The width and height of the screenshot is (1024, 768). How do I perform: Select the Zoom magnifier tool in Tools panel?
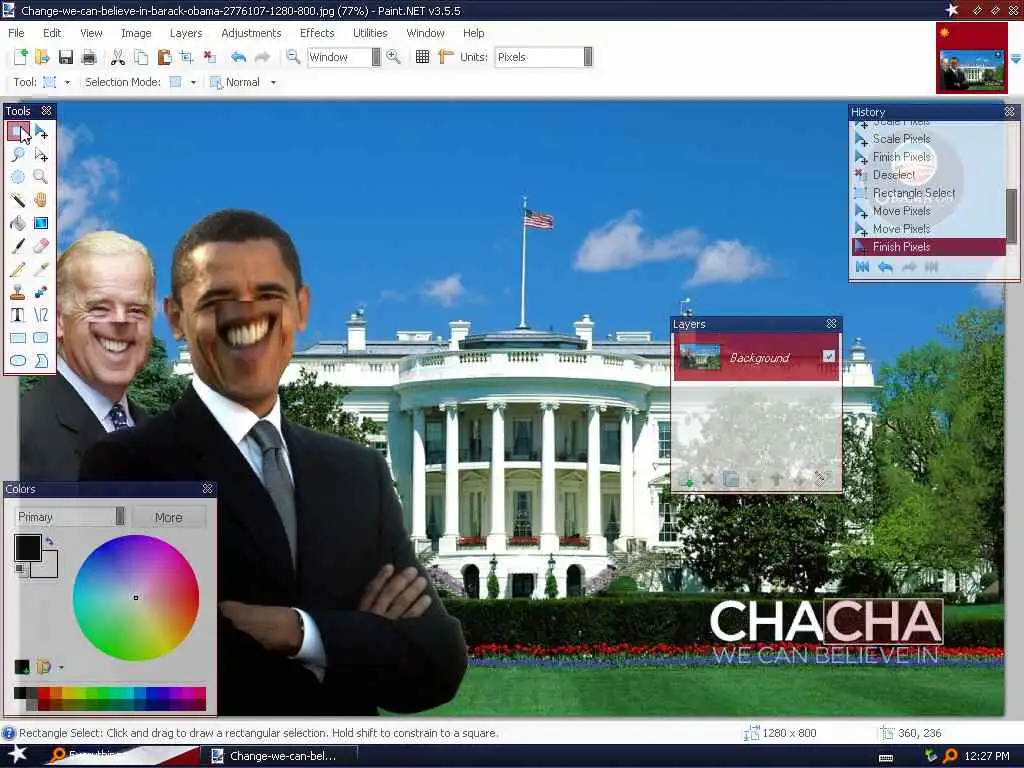point(41,177)
